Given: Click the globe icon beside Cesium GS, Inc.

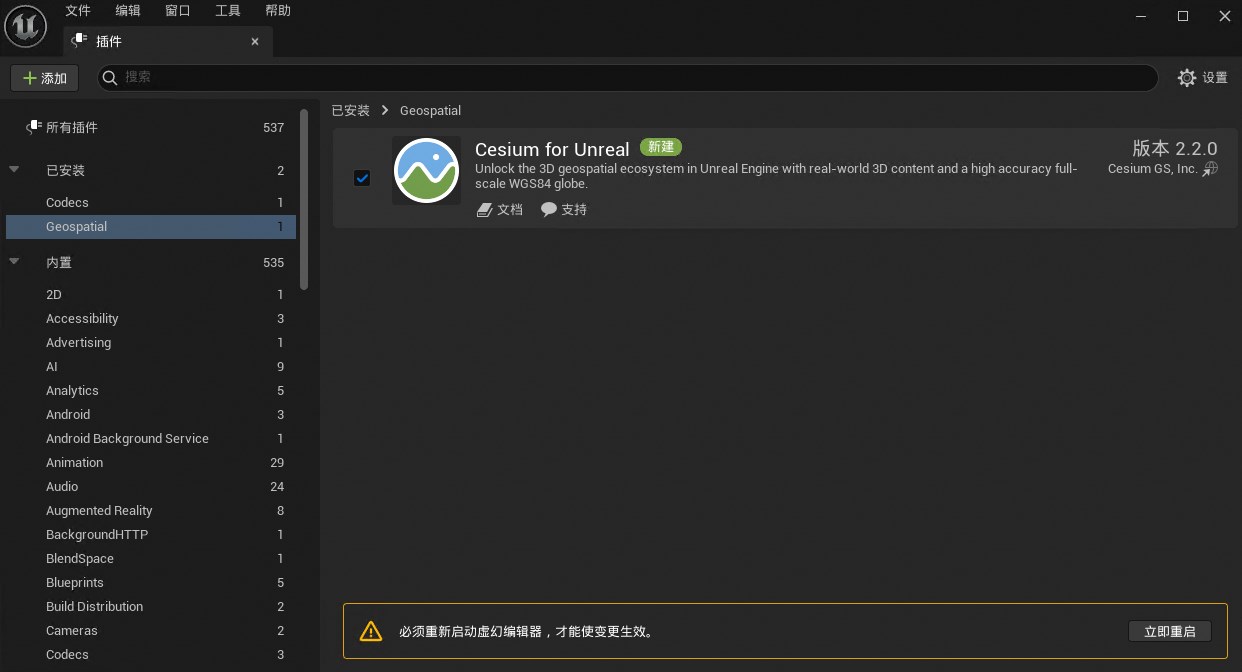Looking at the screenshot, I should tap(1210, 169).
